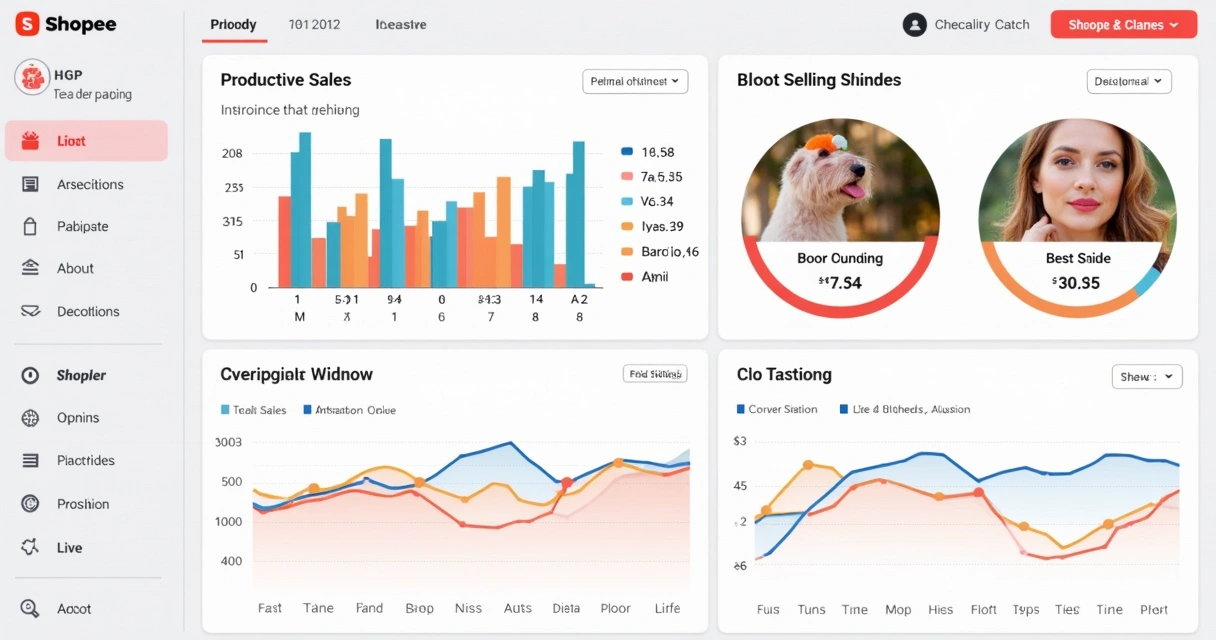Click the Accot search icon

pos(30,608)
